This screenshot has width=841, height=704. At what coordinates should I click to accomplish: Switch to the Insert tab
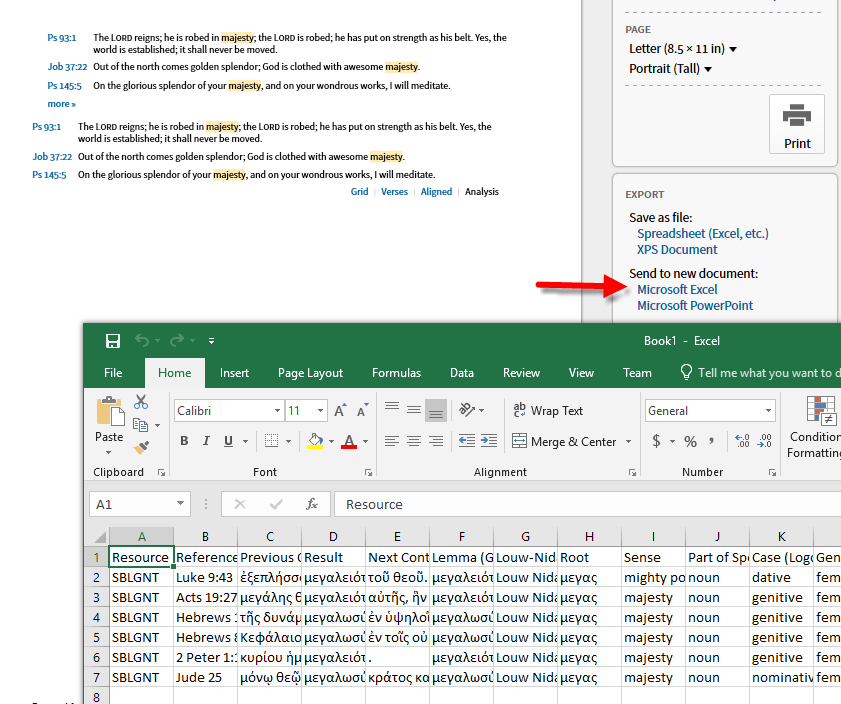pyautogui.click(x=234, y=373)
